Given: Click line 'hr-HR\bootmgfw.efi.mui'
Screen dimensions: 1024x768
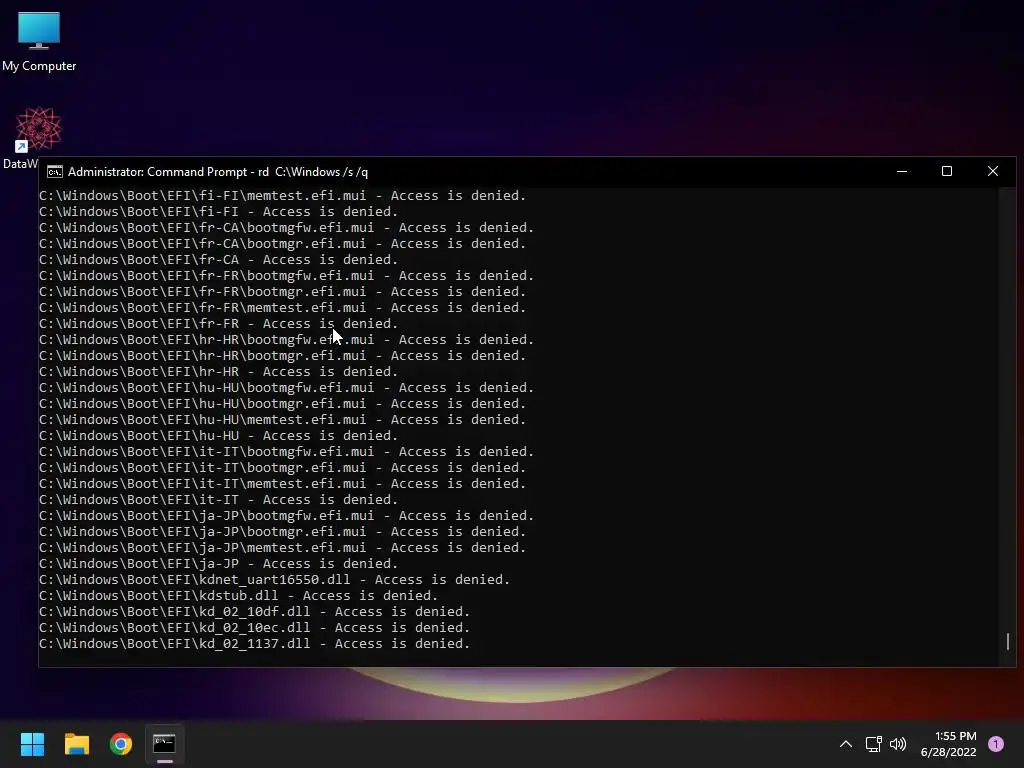Looking at the screenshot, I should point(287,340).
